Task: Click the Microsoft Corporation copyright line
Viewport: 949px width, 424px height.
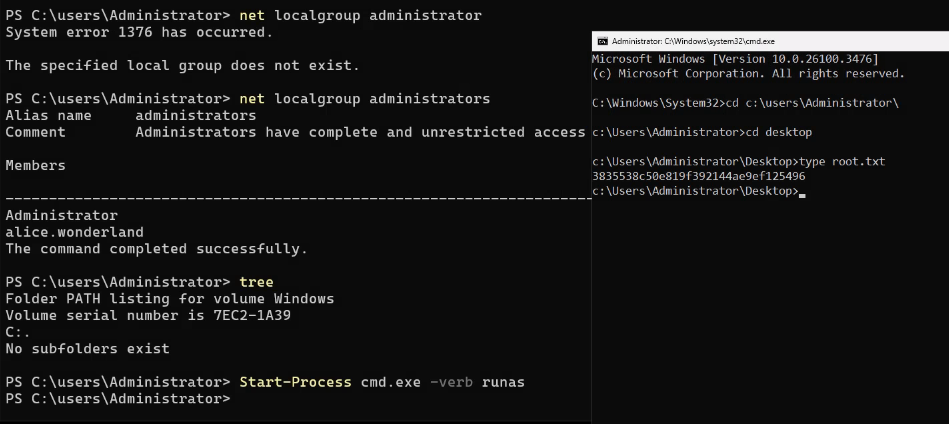Action: (x=748, y=74)
